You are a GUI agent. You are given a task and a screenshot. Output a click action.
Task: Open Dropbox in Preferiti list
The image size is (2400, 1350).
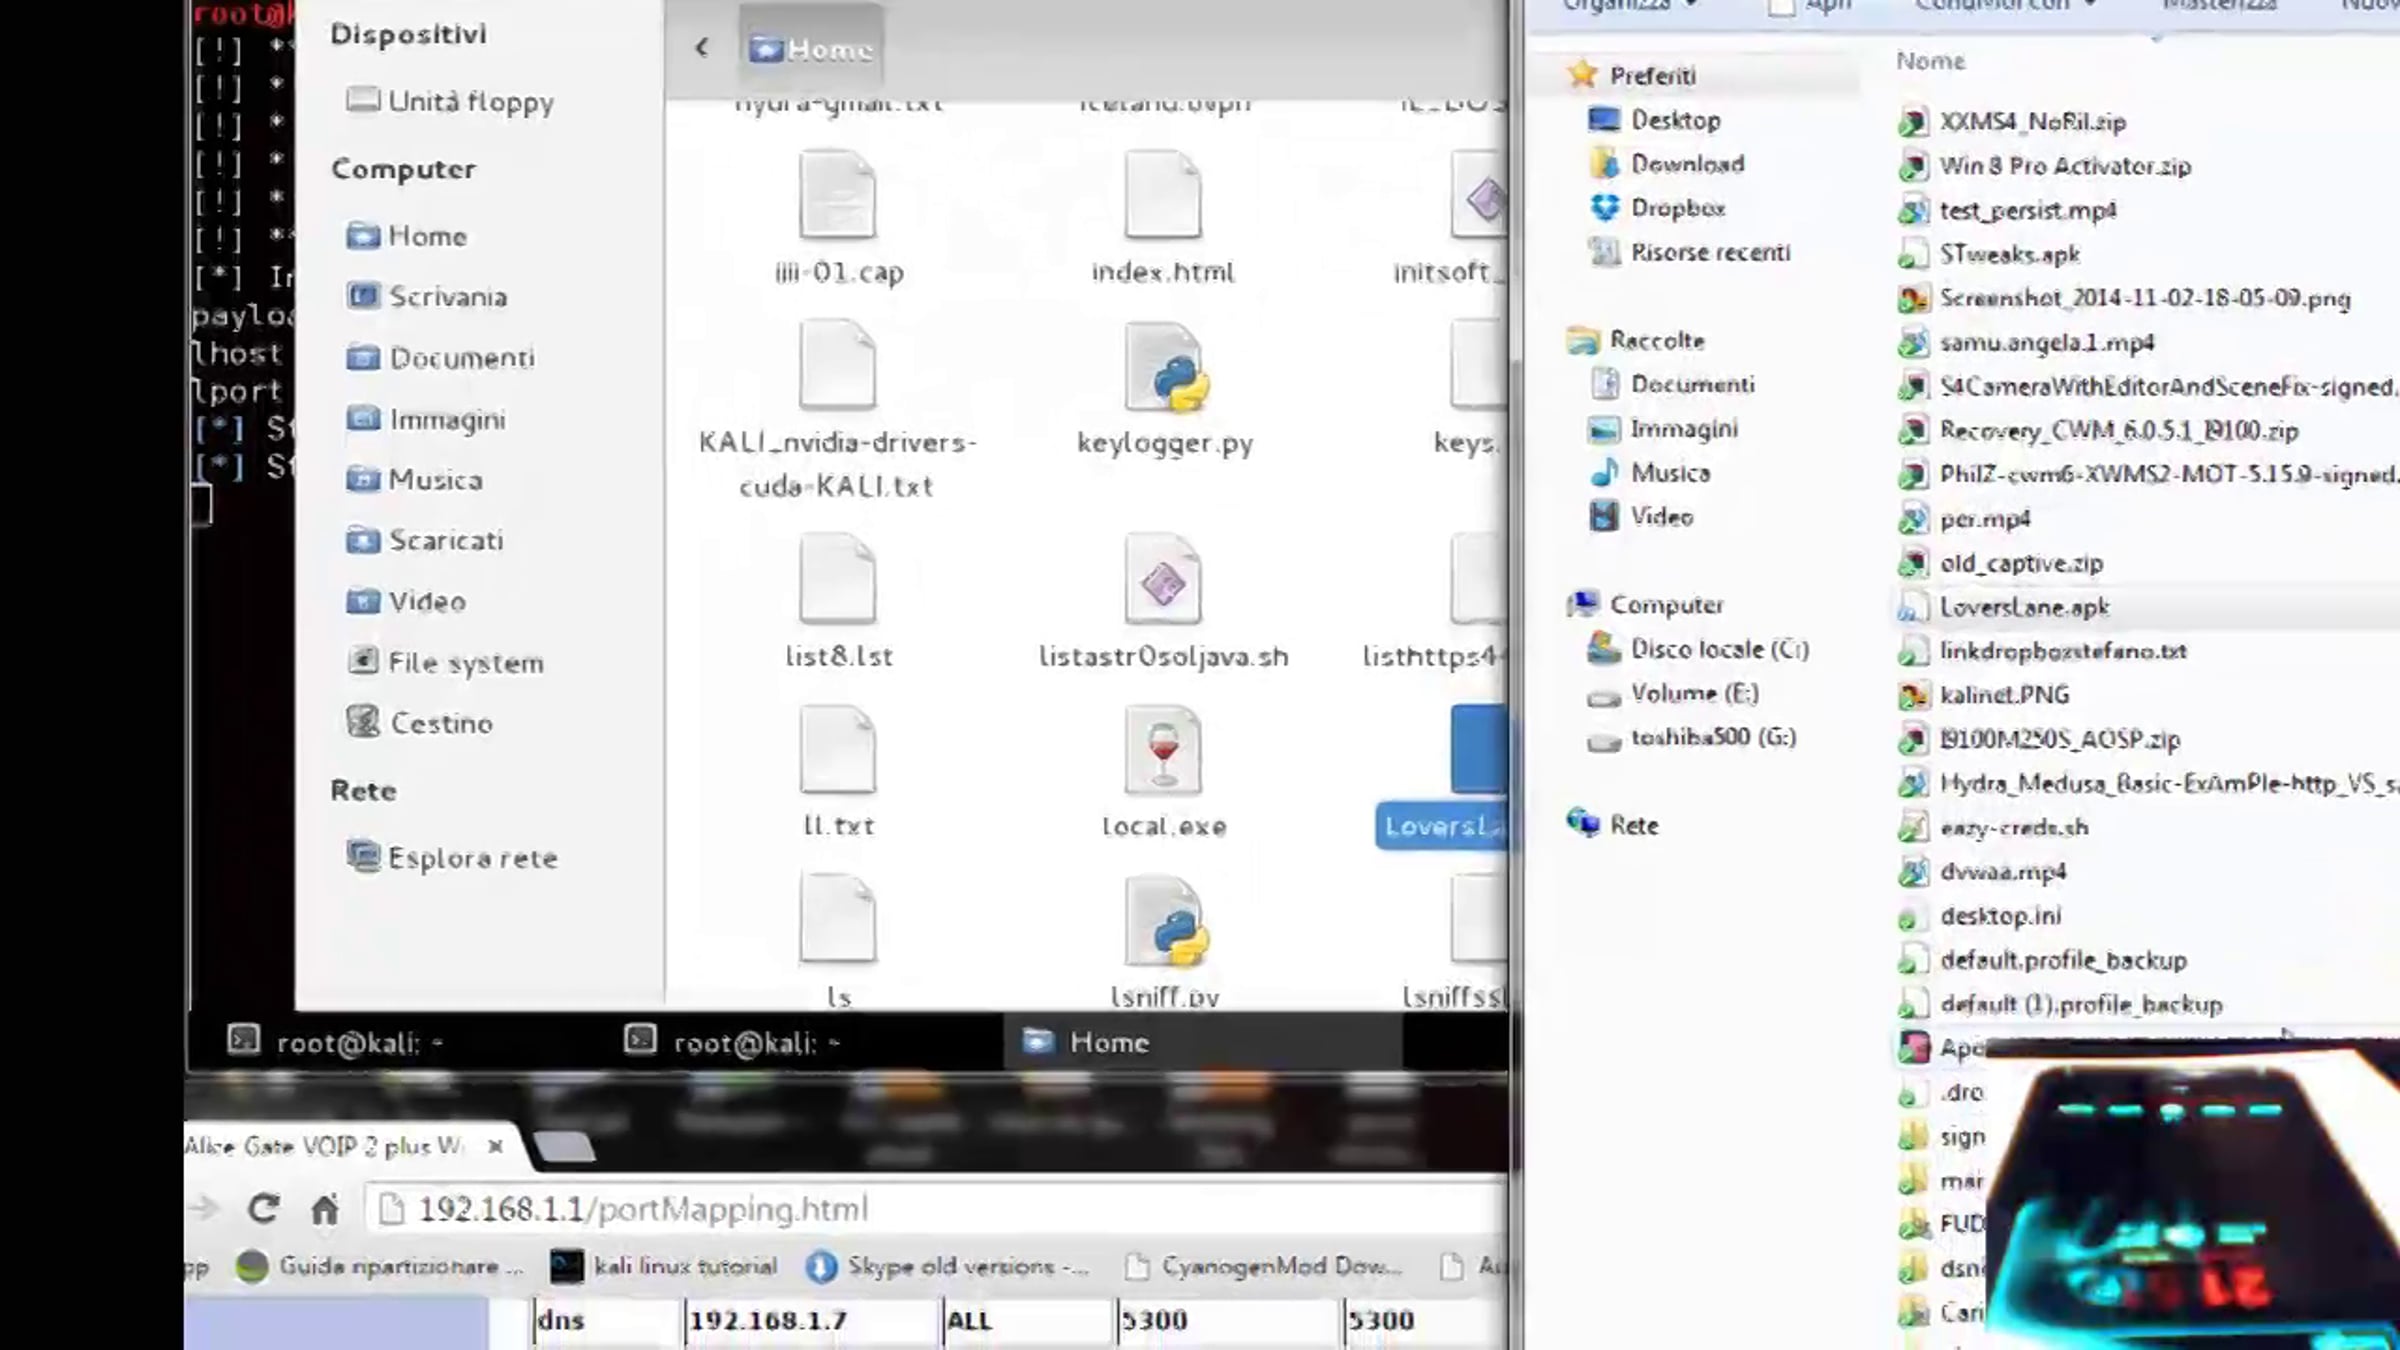(1677, 208)
